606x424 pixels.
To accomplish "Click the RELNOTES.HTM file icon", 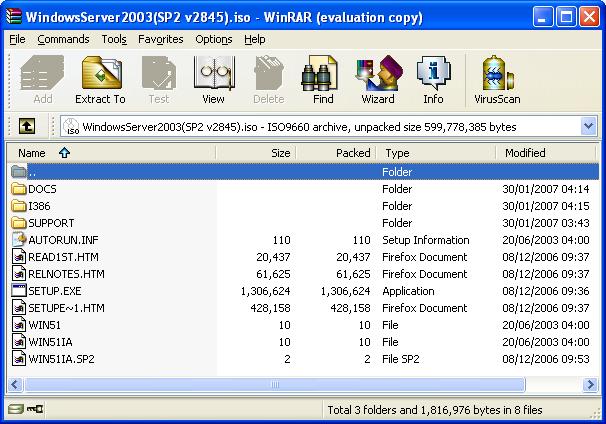I will tap(19, 274).
